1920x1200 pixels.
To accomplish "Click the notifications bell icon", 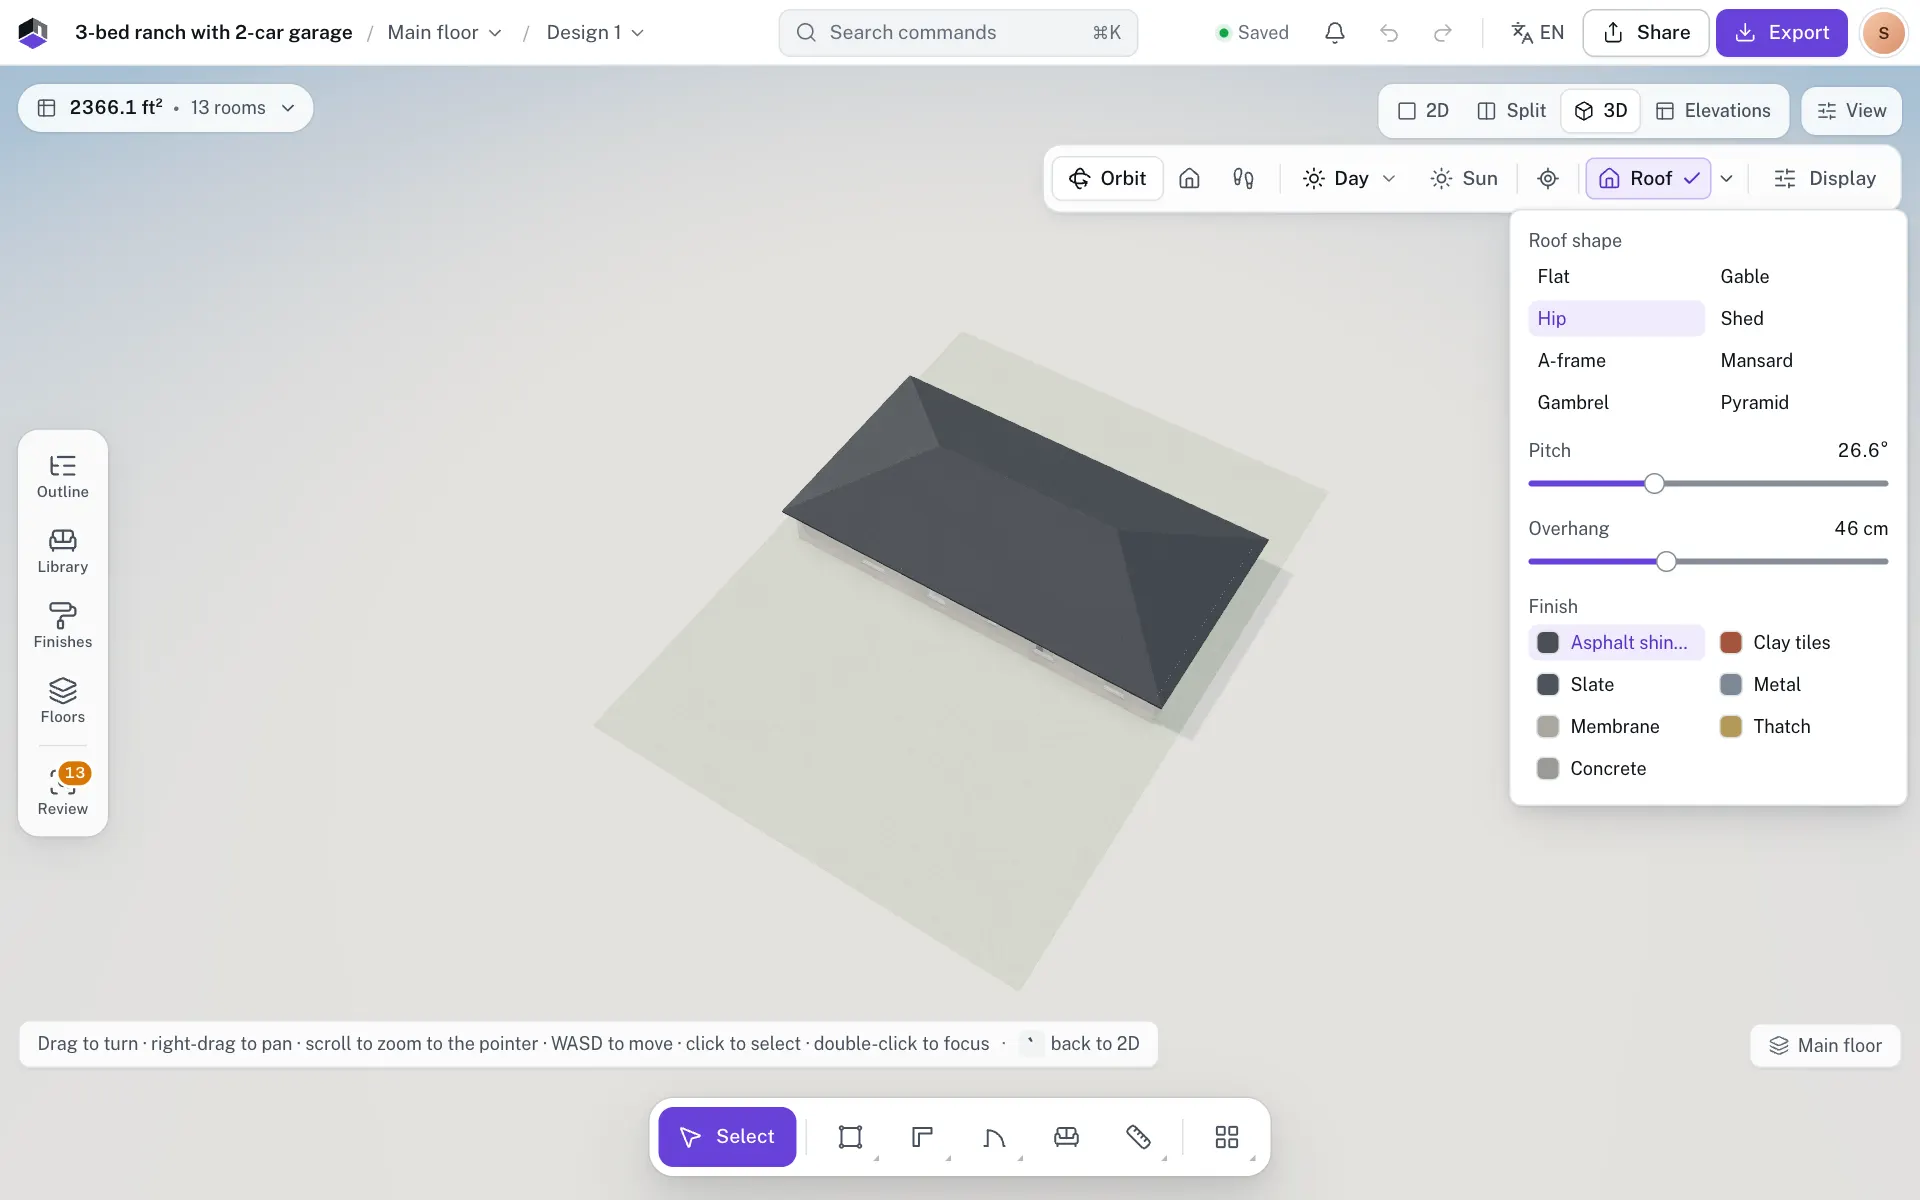I will tap(1334, 33).
